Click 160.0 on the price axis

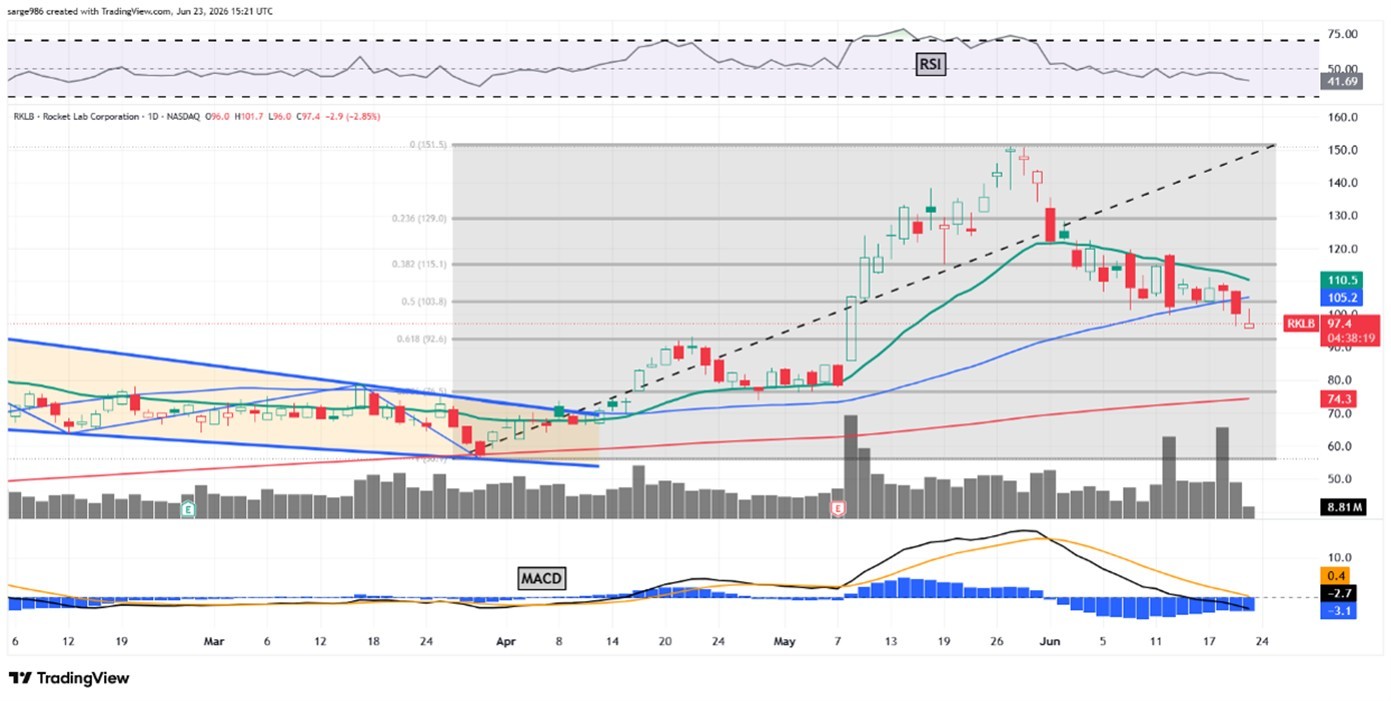1343,117
